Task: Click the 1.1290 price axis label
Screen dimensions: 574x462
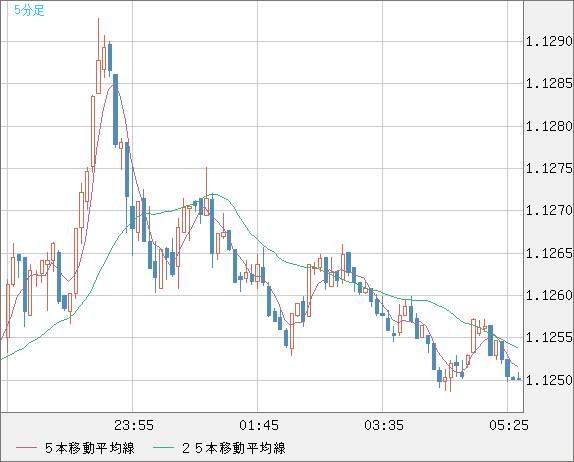Action: point(549,41)
